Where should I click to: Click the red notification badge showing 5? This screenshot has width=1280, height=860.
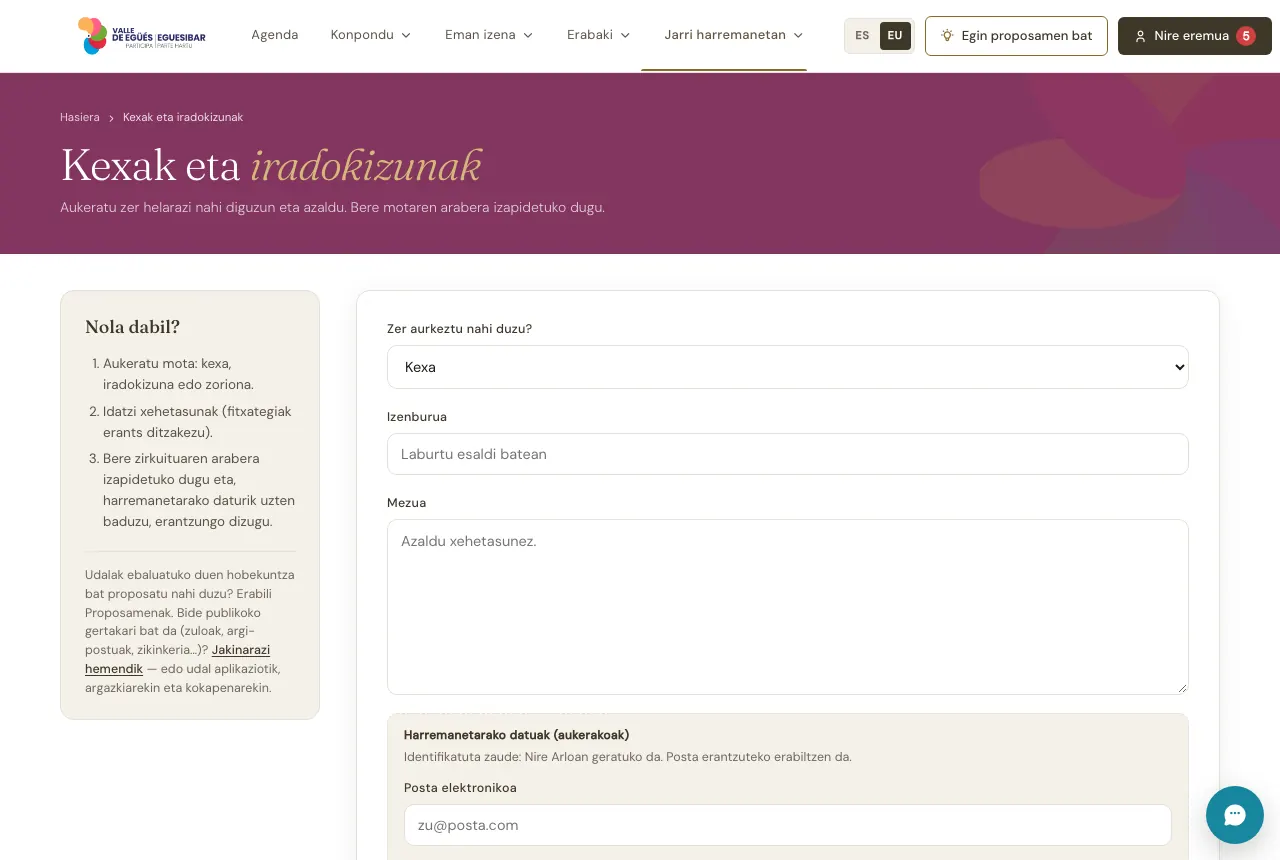click(x=1246, y=36)
